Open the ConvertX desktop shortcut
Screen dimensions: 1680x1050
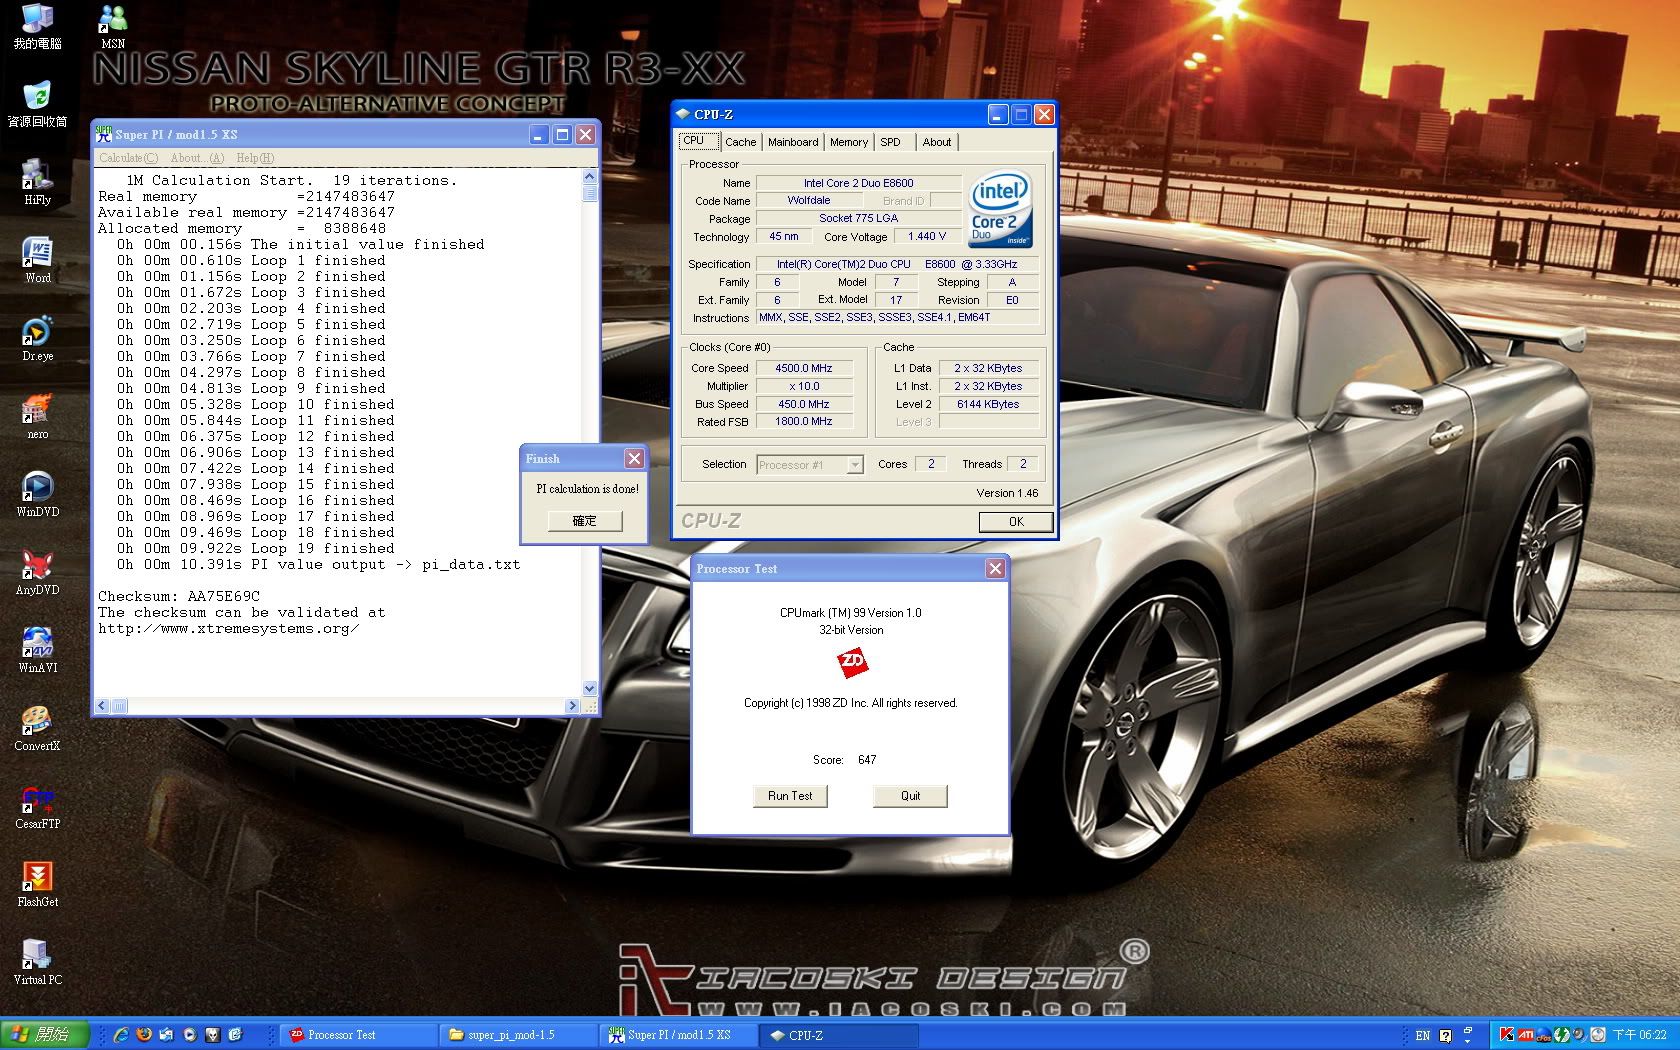[37, 728]
